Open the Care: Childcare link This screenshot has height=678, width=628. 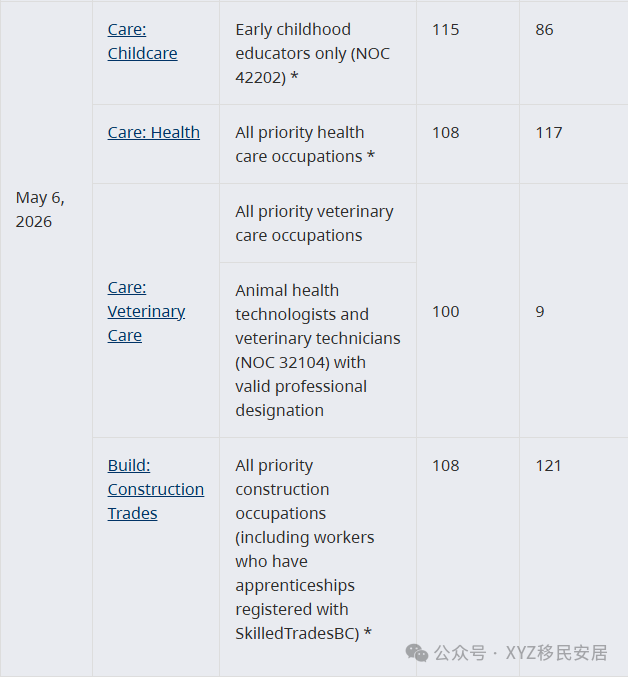click(142, 42)
